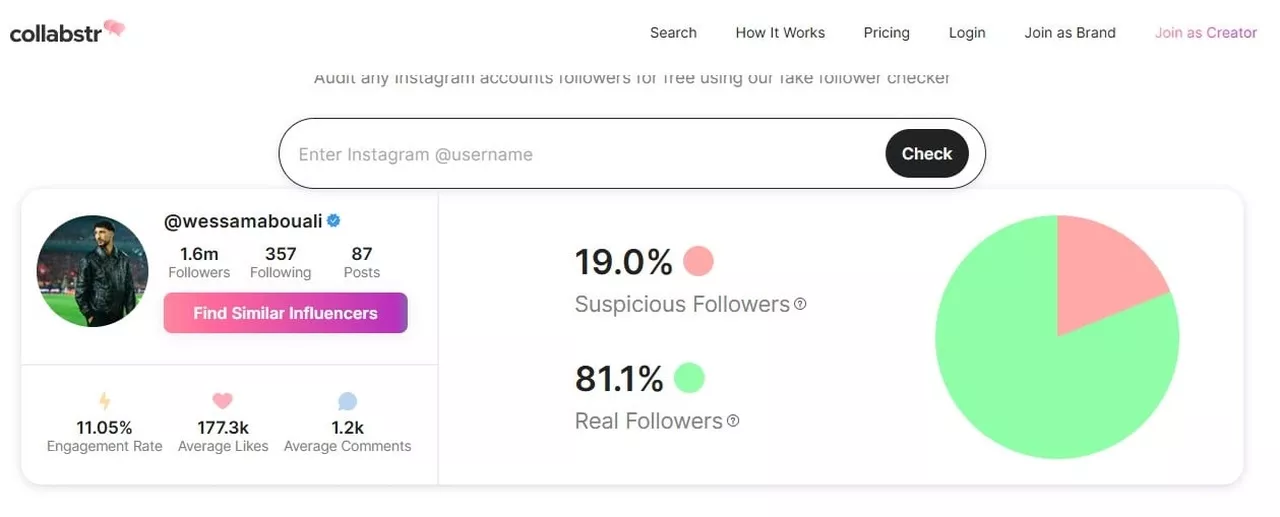Click Find Similar Influencers button

pyautogui.click(x=285, y=313)
